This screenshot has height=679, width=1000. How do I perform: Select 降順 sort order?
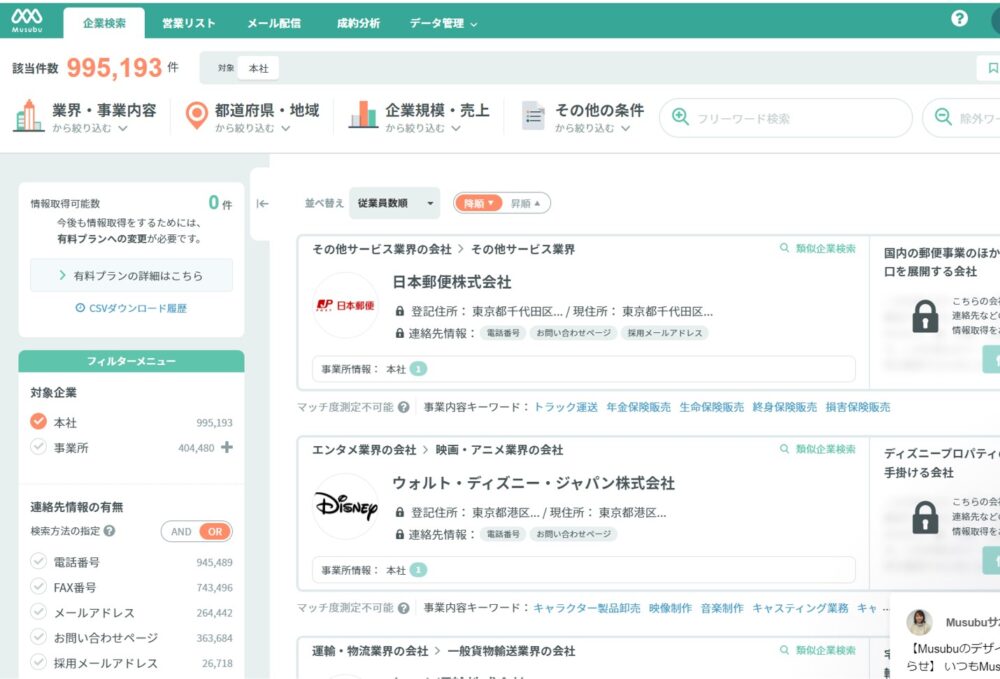click(x=478, y=203)
